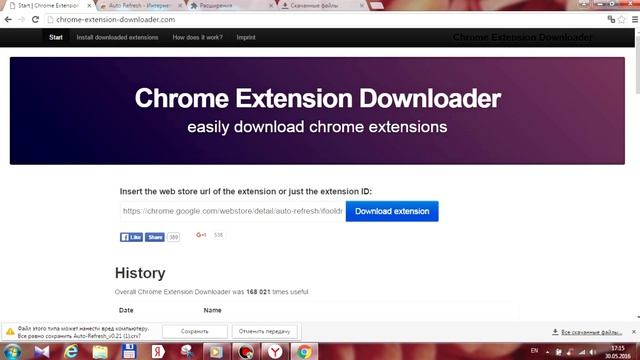This screenshot has width=640, height=360.
Task: Open the media player taskbar icon
Action: [x=216, y=352]
